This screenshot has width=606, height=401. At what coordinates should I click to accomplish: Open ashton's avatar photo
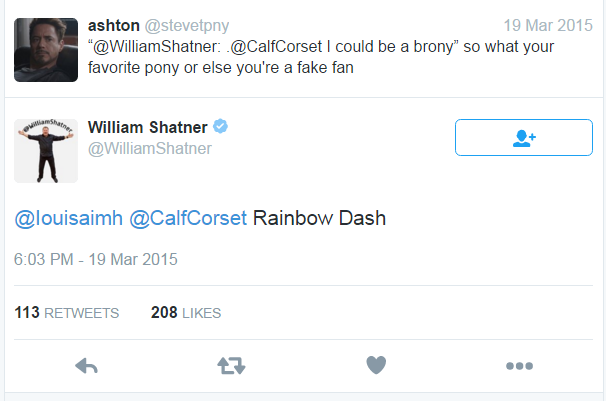pos(46,49)
